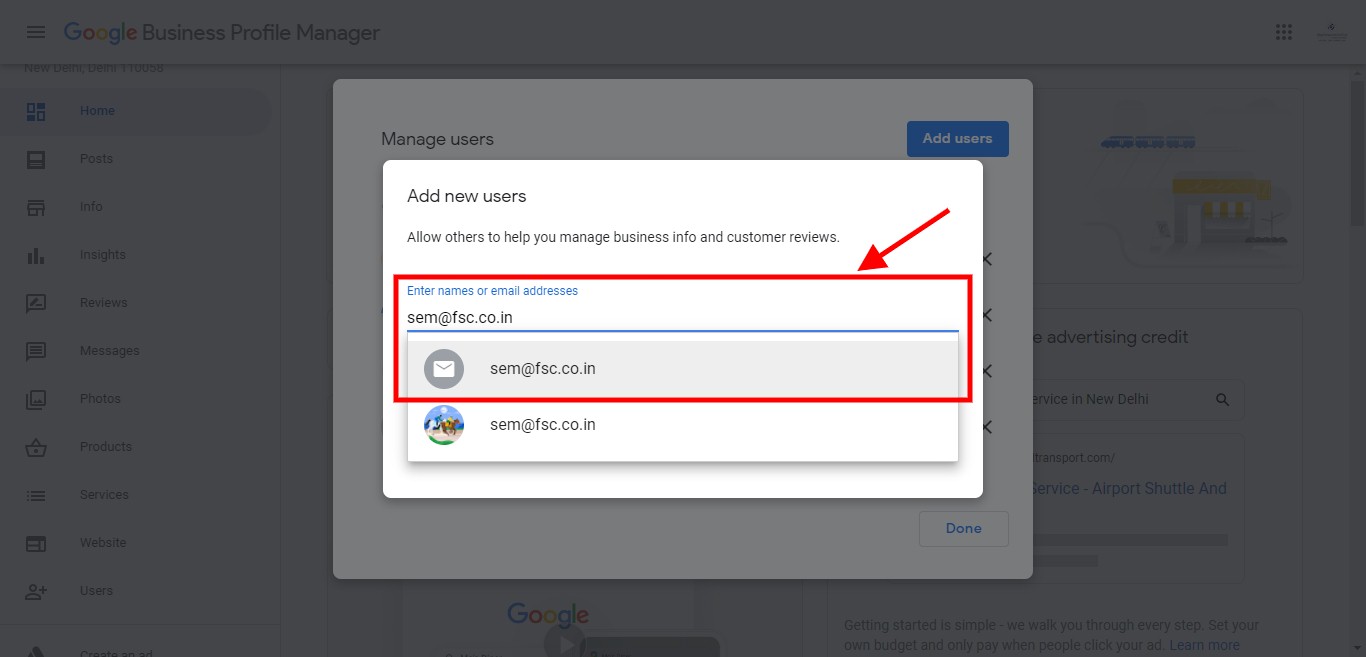Open the Google apps grid
Image resolution: width=1366 pixels, height=657 pixels.
pyautogui.click(x=1284, y=32)
